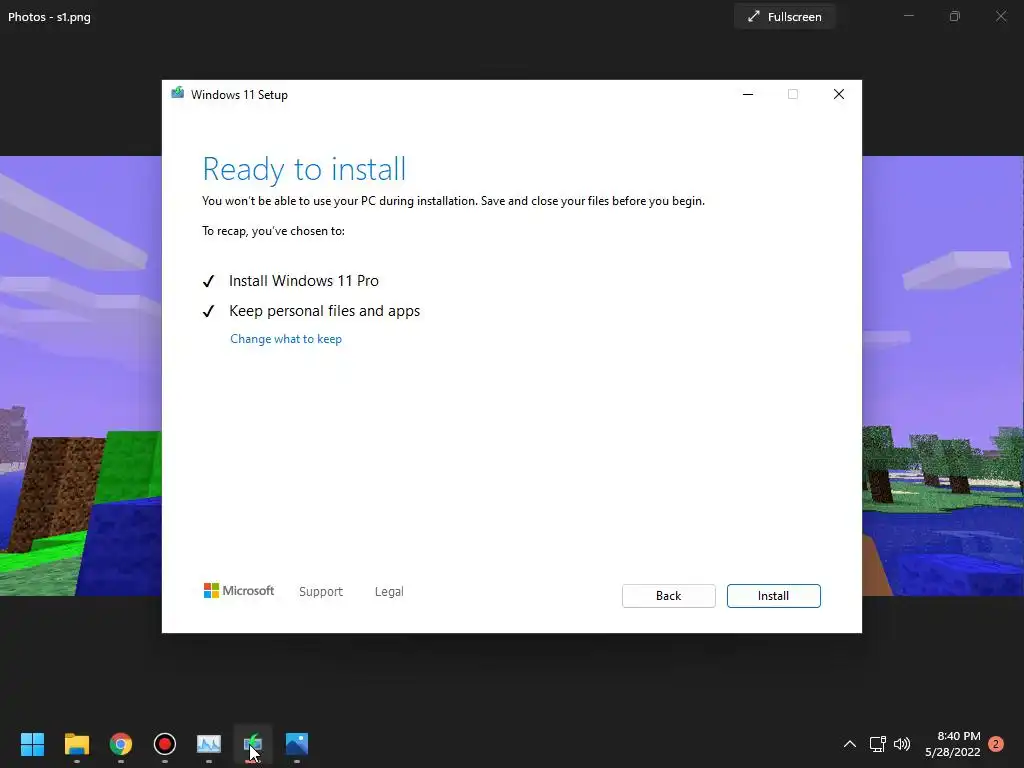The width and height of the screenshot is (1024, 768).
Task: Close the Photos window
Action: 1000,16
